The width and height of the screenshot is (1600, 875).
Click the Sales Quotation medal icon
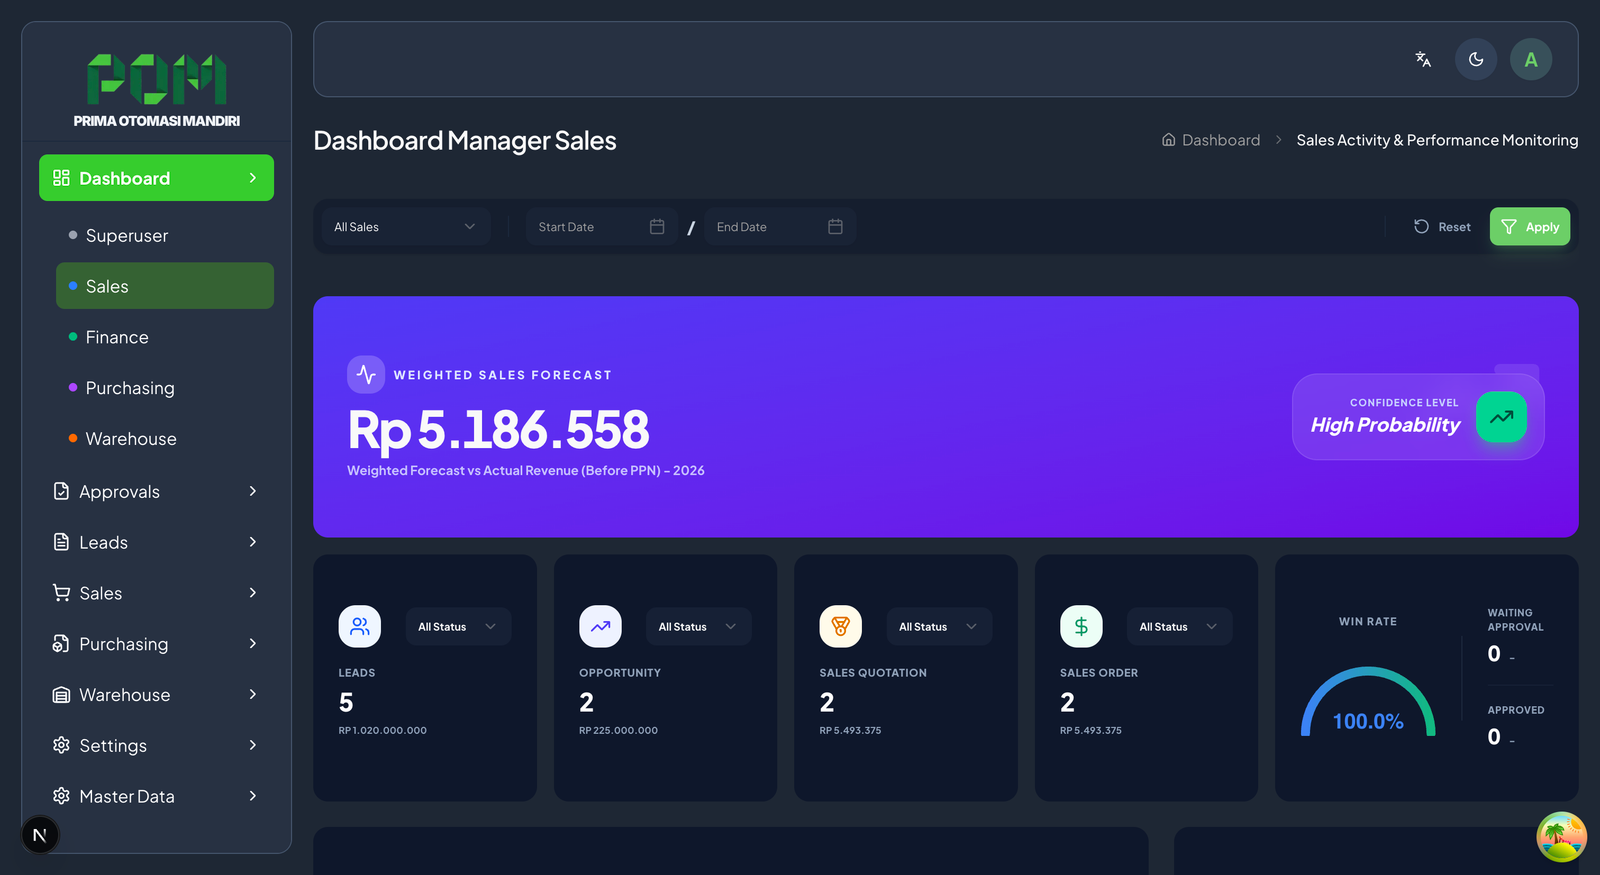coord(841,626)
